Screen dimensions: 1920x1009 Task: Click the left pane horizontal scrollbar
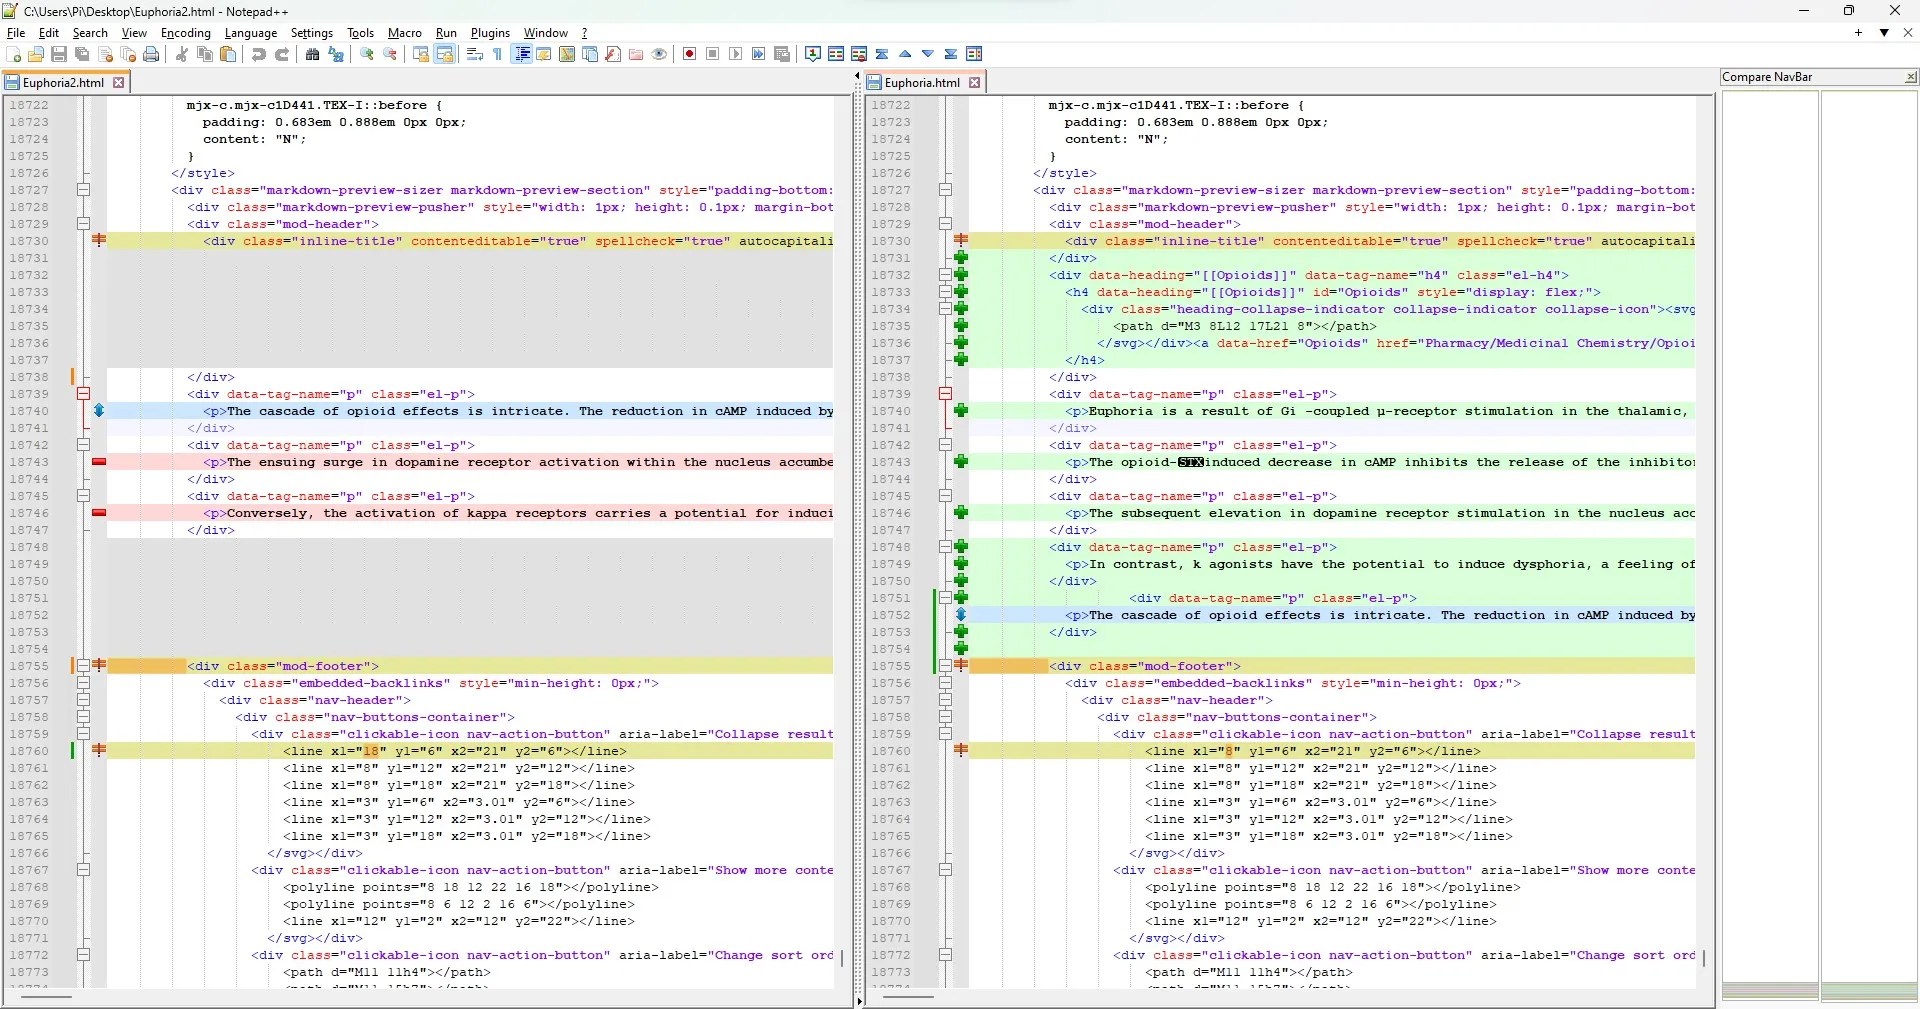click(45, 998)
